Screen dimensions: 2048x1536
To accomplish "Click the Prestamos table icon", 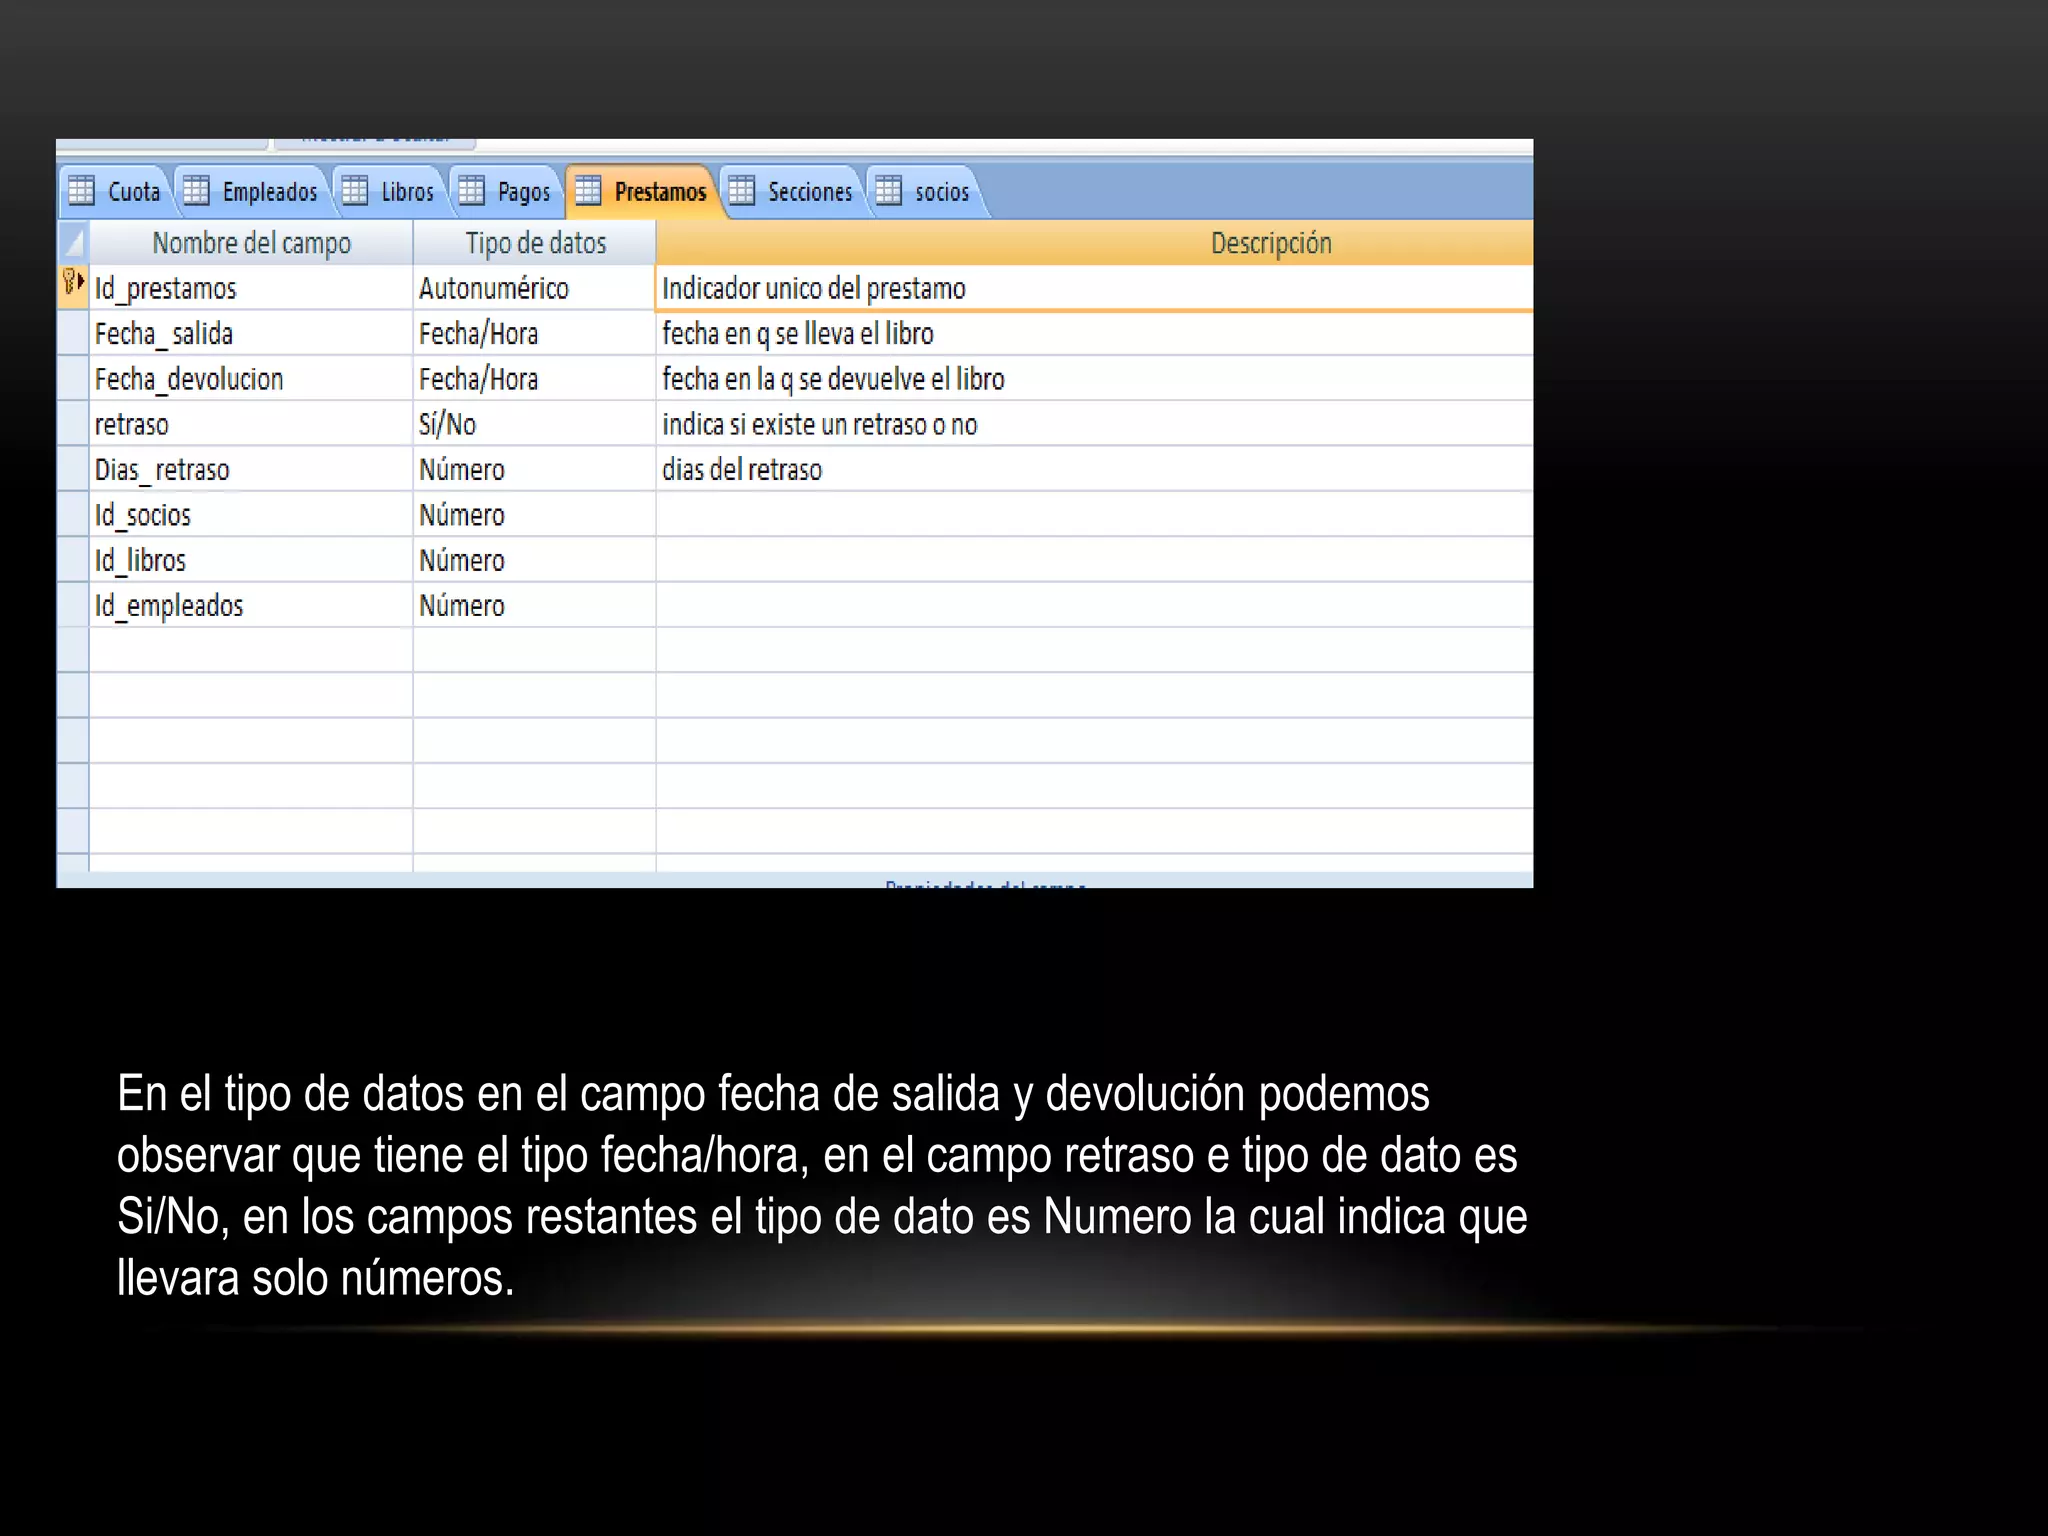I will click(x=588, y=190).
